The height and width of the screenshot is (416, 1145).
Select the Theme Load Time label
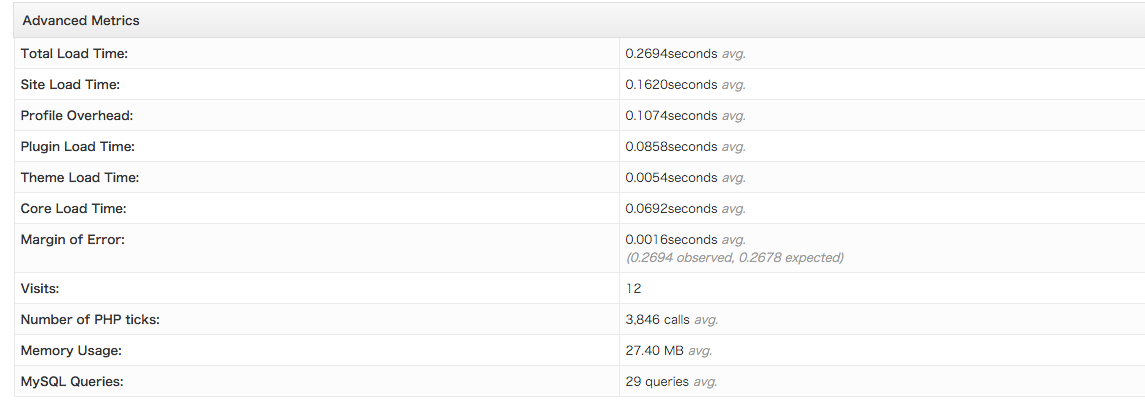click(x=80, y=177)
